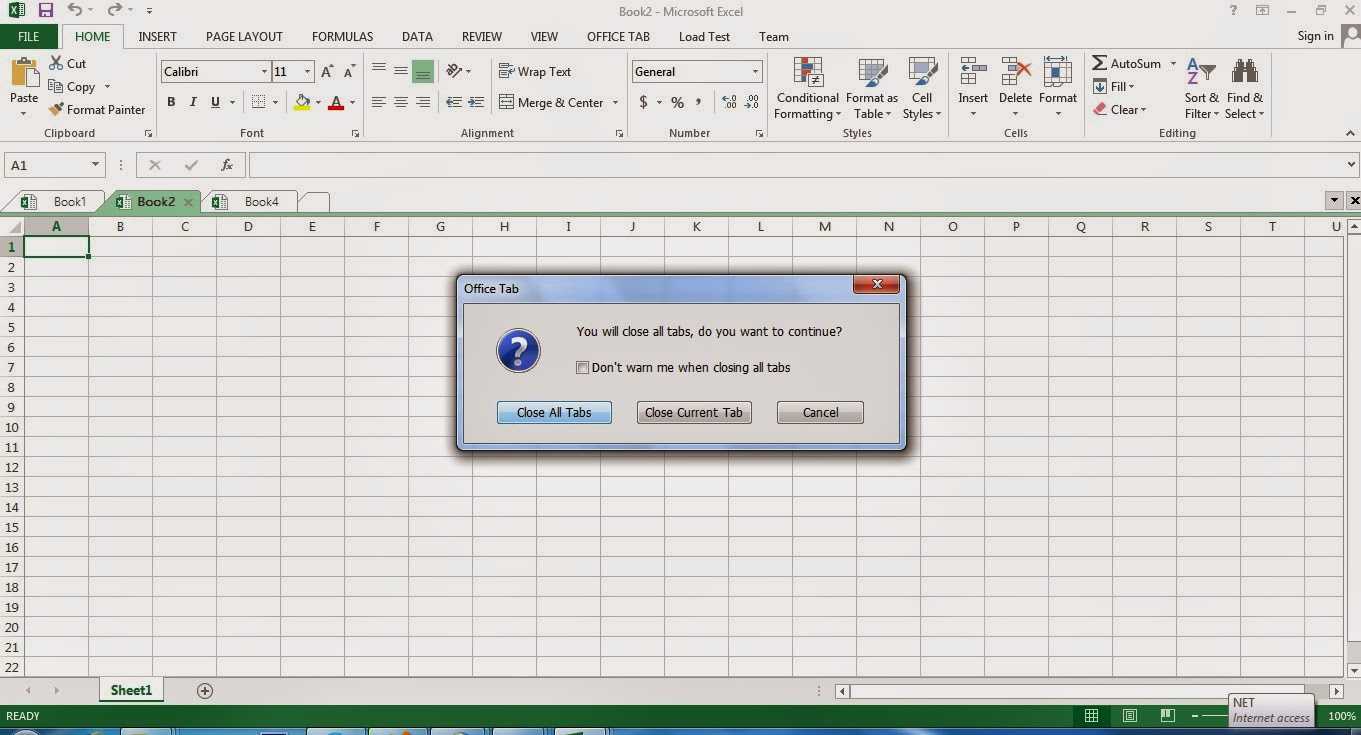This screenshot has width=1361, height=735.
Task: Click the Copy icon
Action: tap(56, 87)
